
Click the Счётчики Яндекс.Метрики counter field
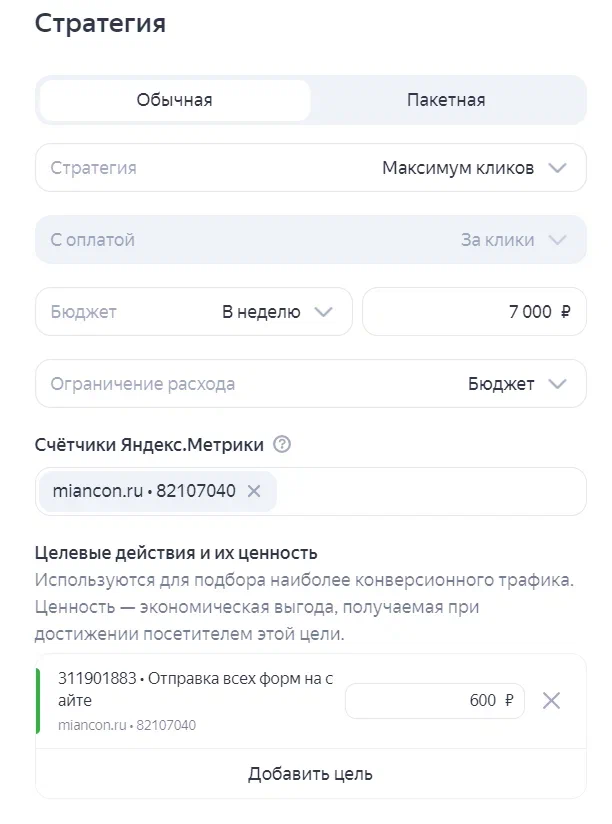[400, 491]
